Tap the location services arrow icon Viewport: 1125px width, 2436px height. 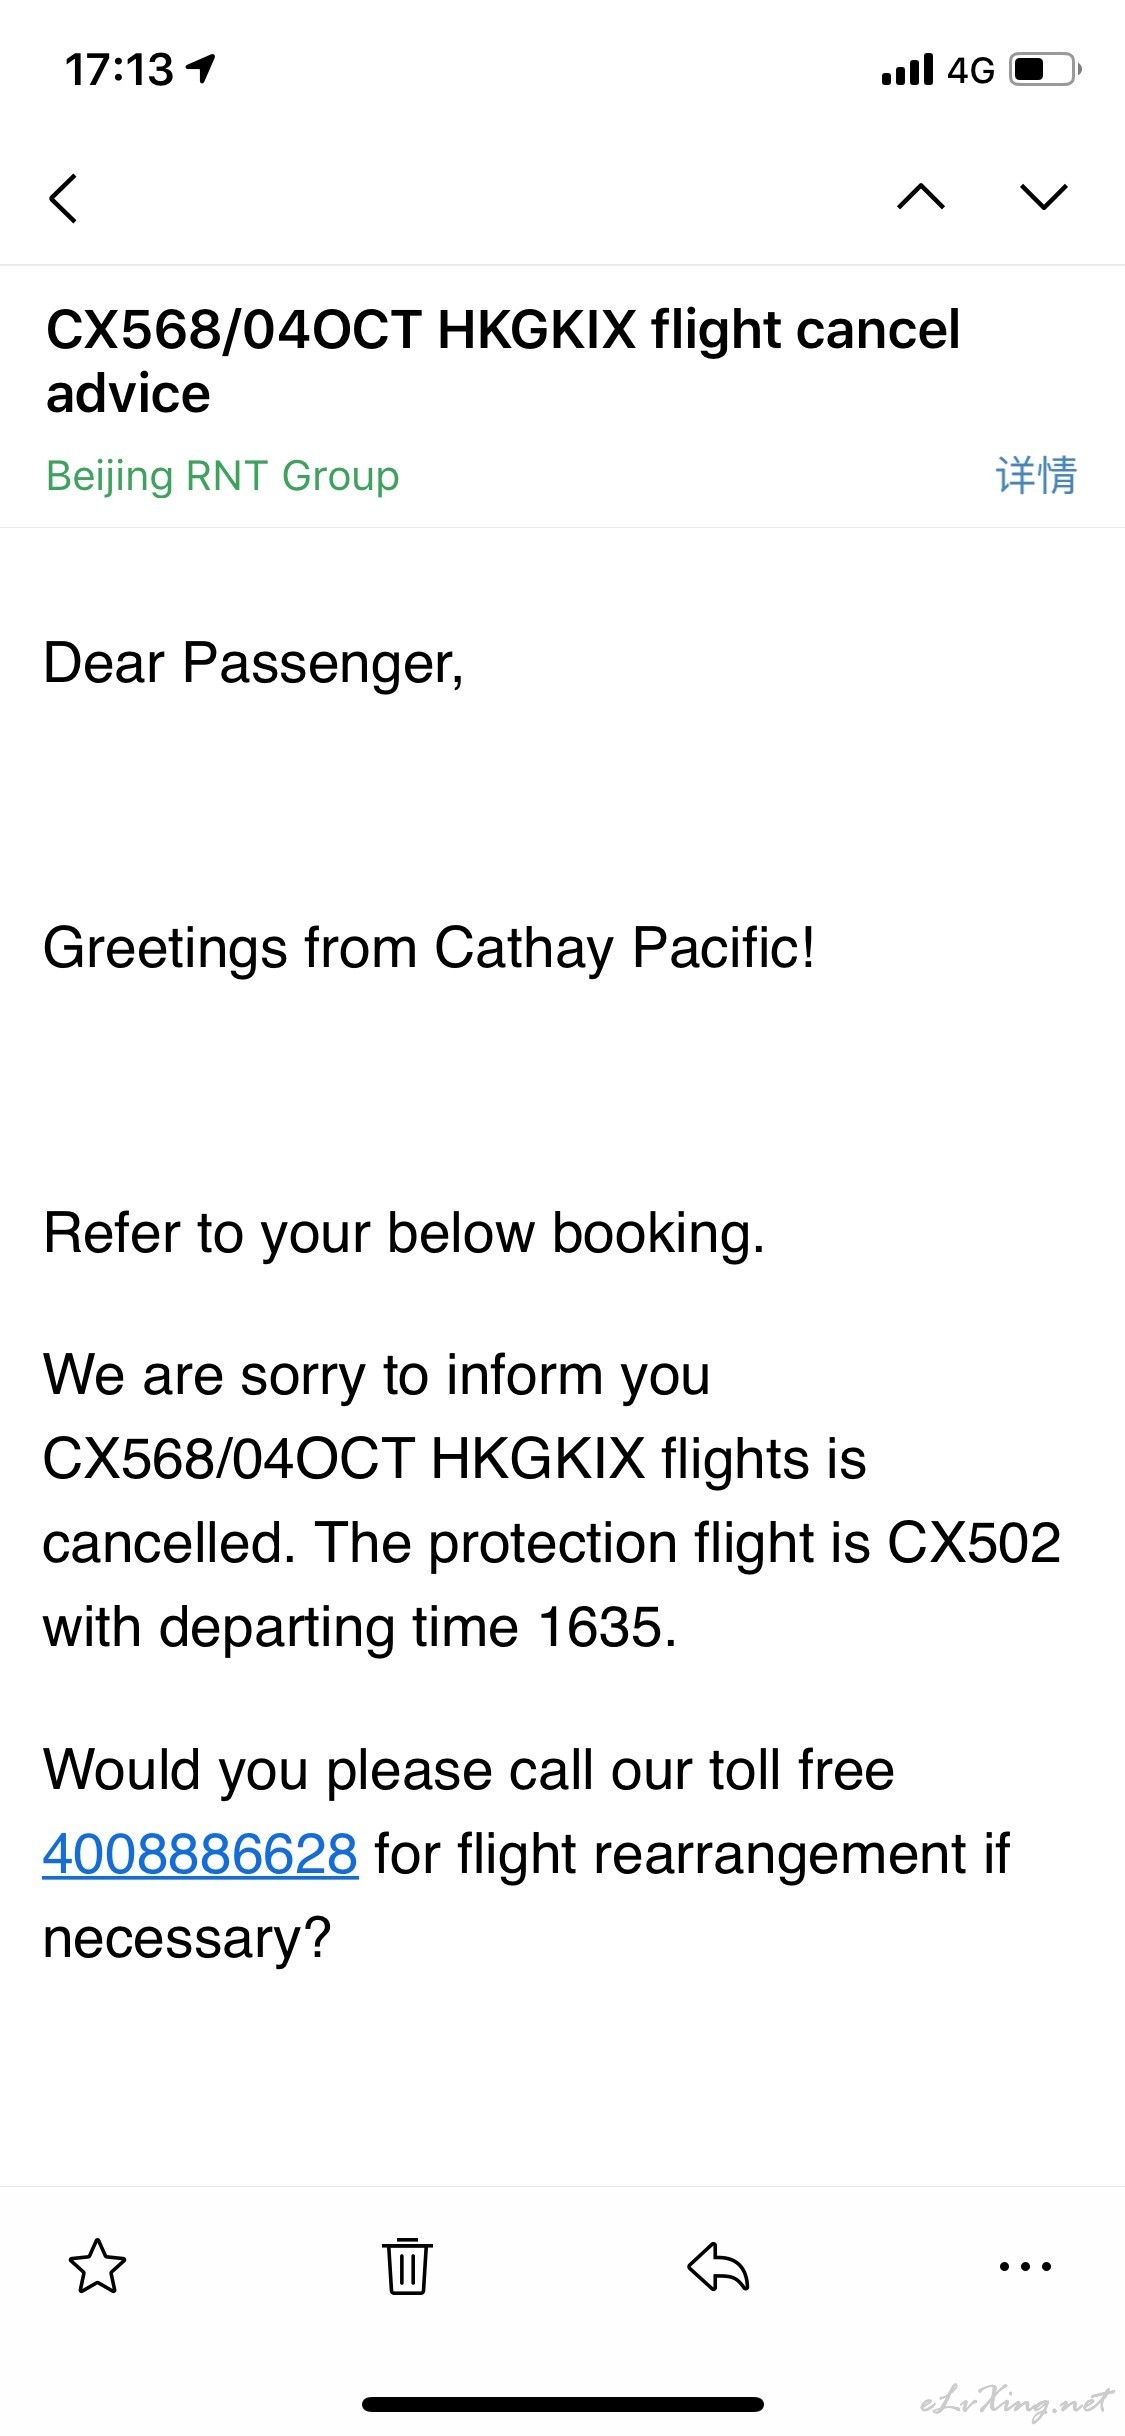[202, 69]
